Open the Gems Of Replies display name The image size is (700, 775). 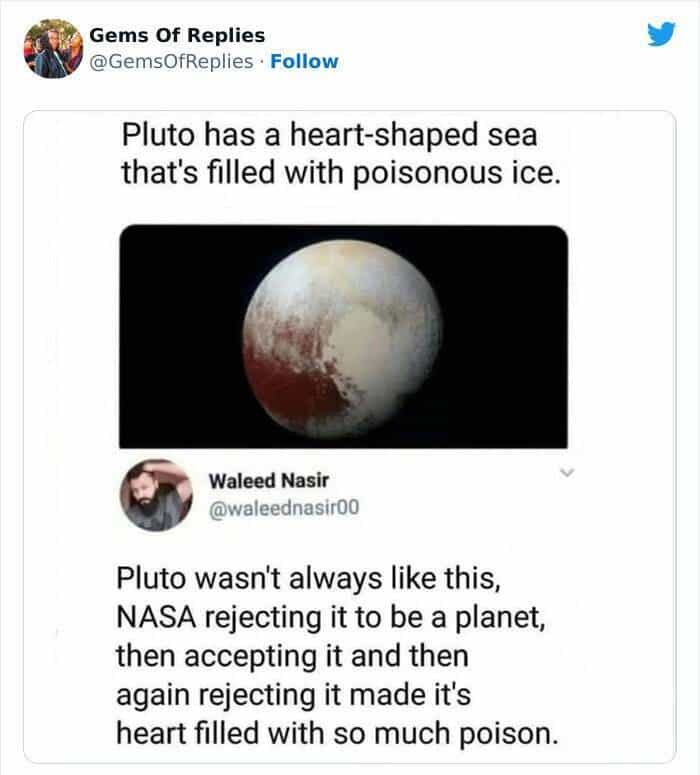click(x=177, y=36)
